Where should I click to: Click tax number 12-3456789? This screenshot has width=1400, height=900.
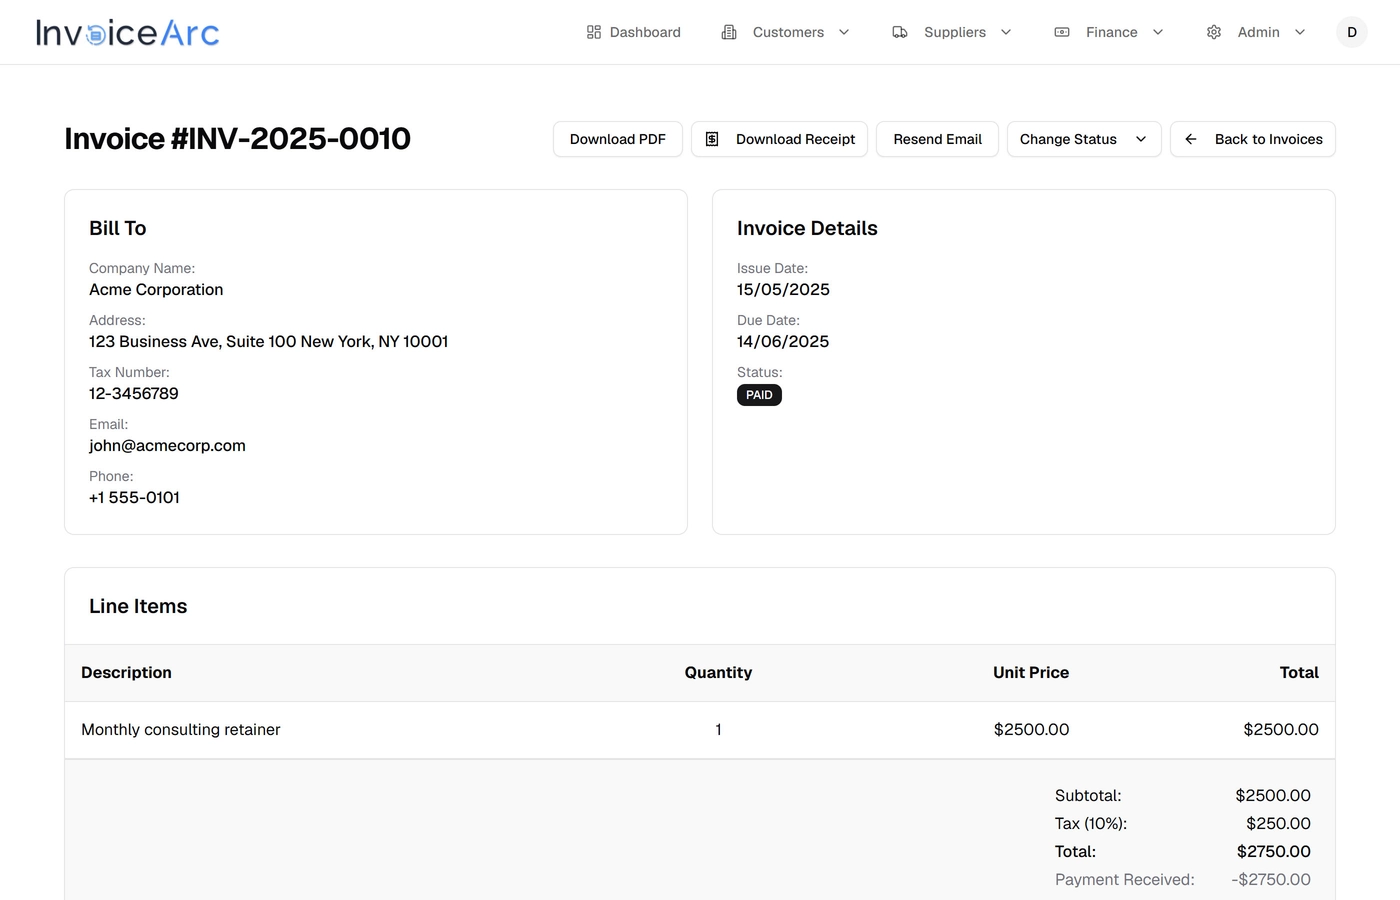point(134,394)
